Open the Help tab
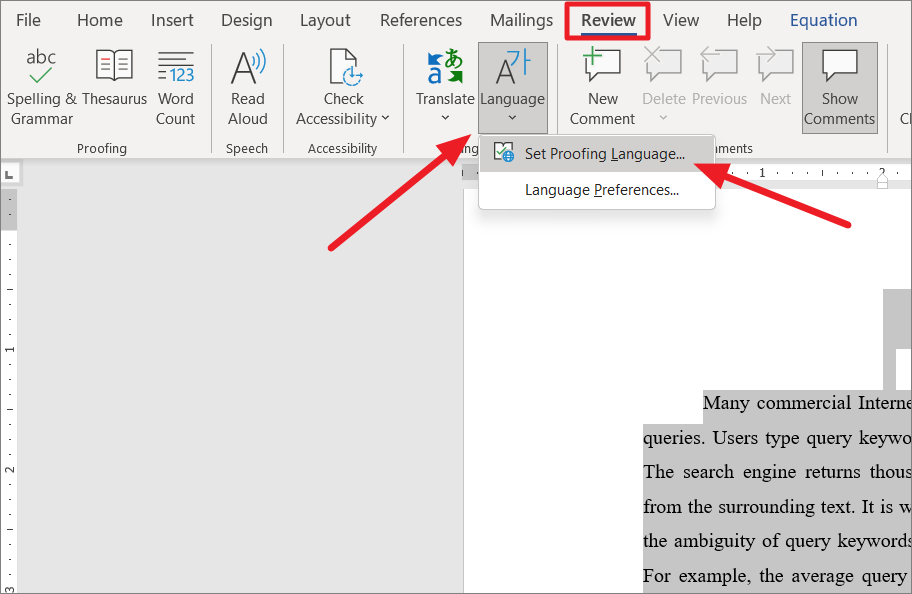Screen dimensions: 912x594 (x=744, y=20)
